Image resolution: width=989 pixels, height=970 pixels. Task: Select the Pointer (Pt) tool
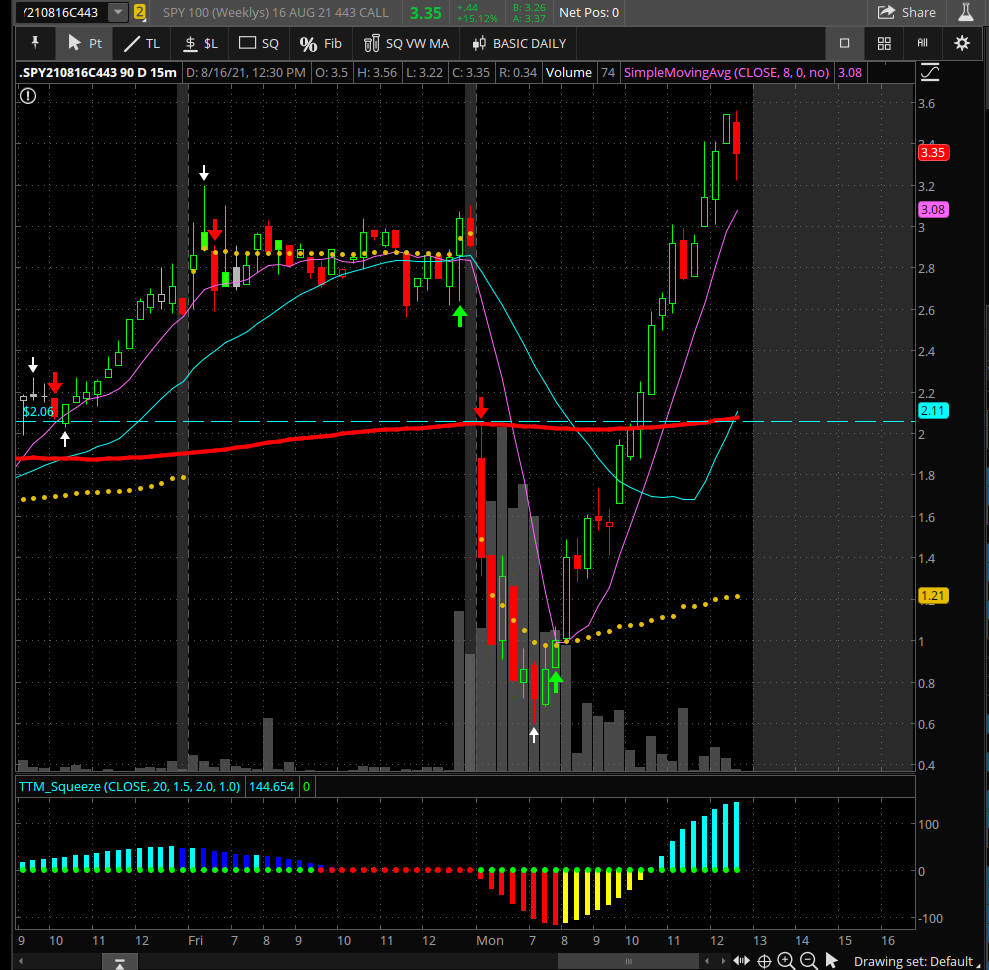pos(84,43)
